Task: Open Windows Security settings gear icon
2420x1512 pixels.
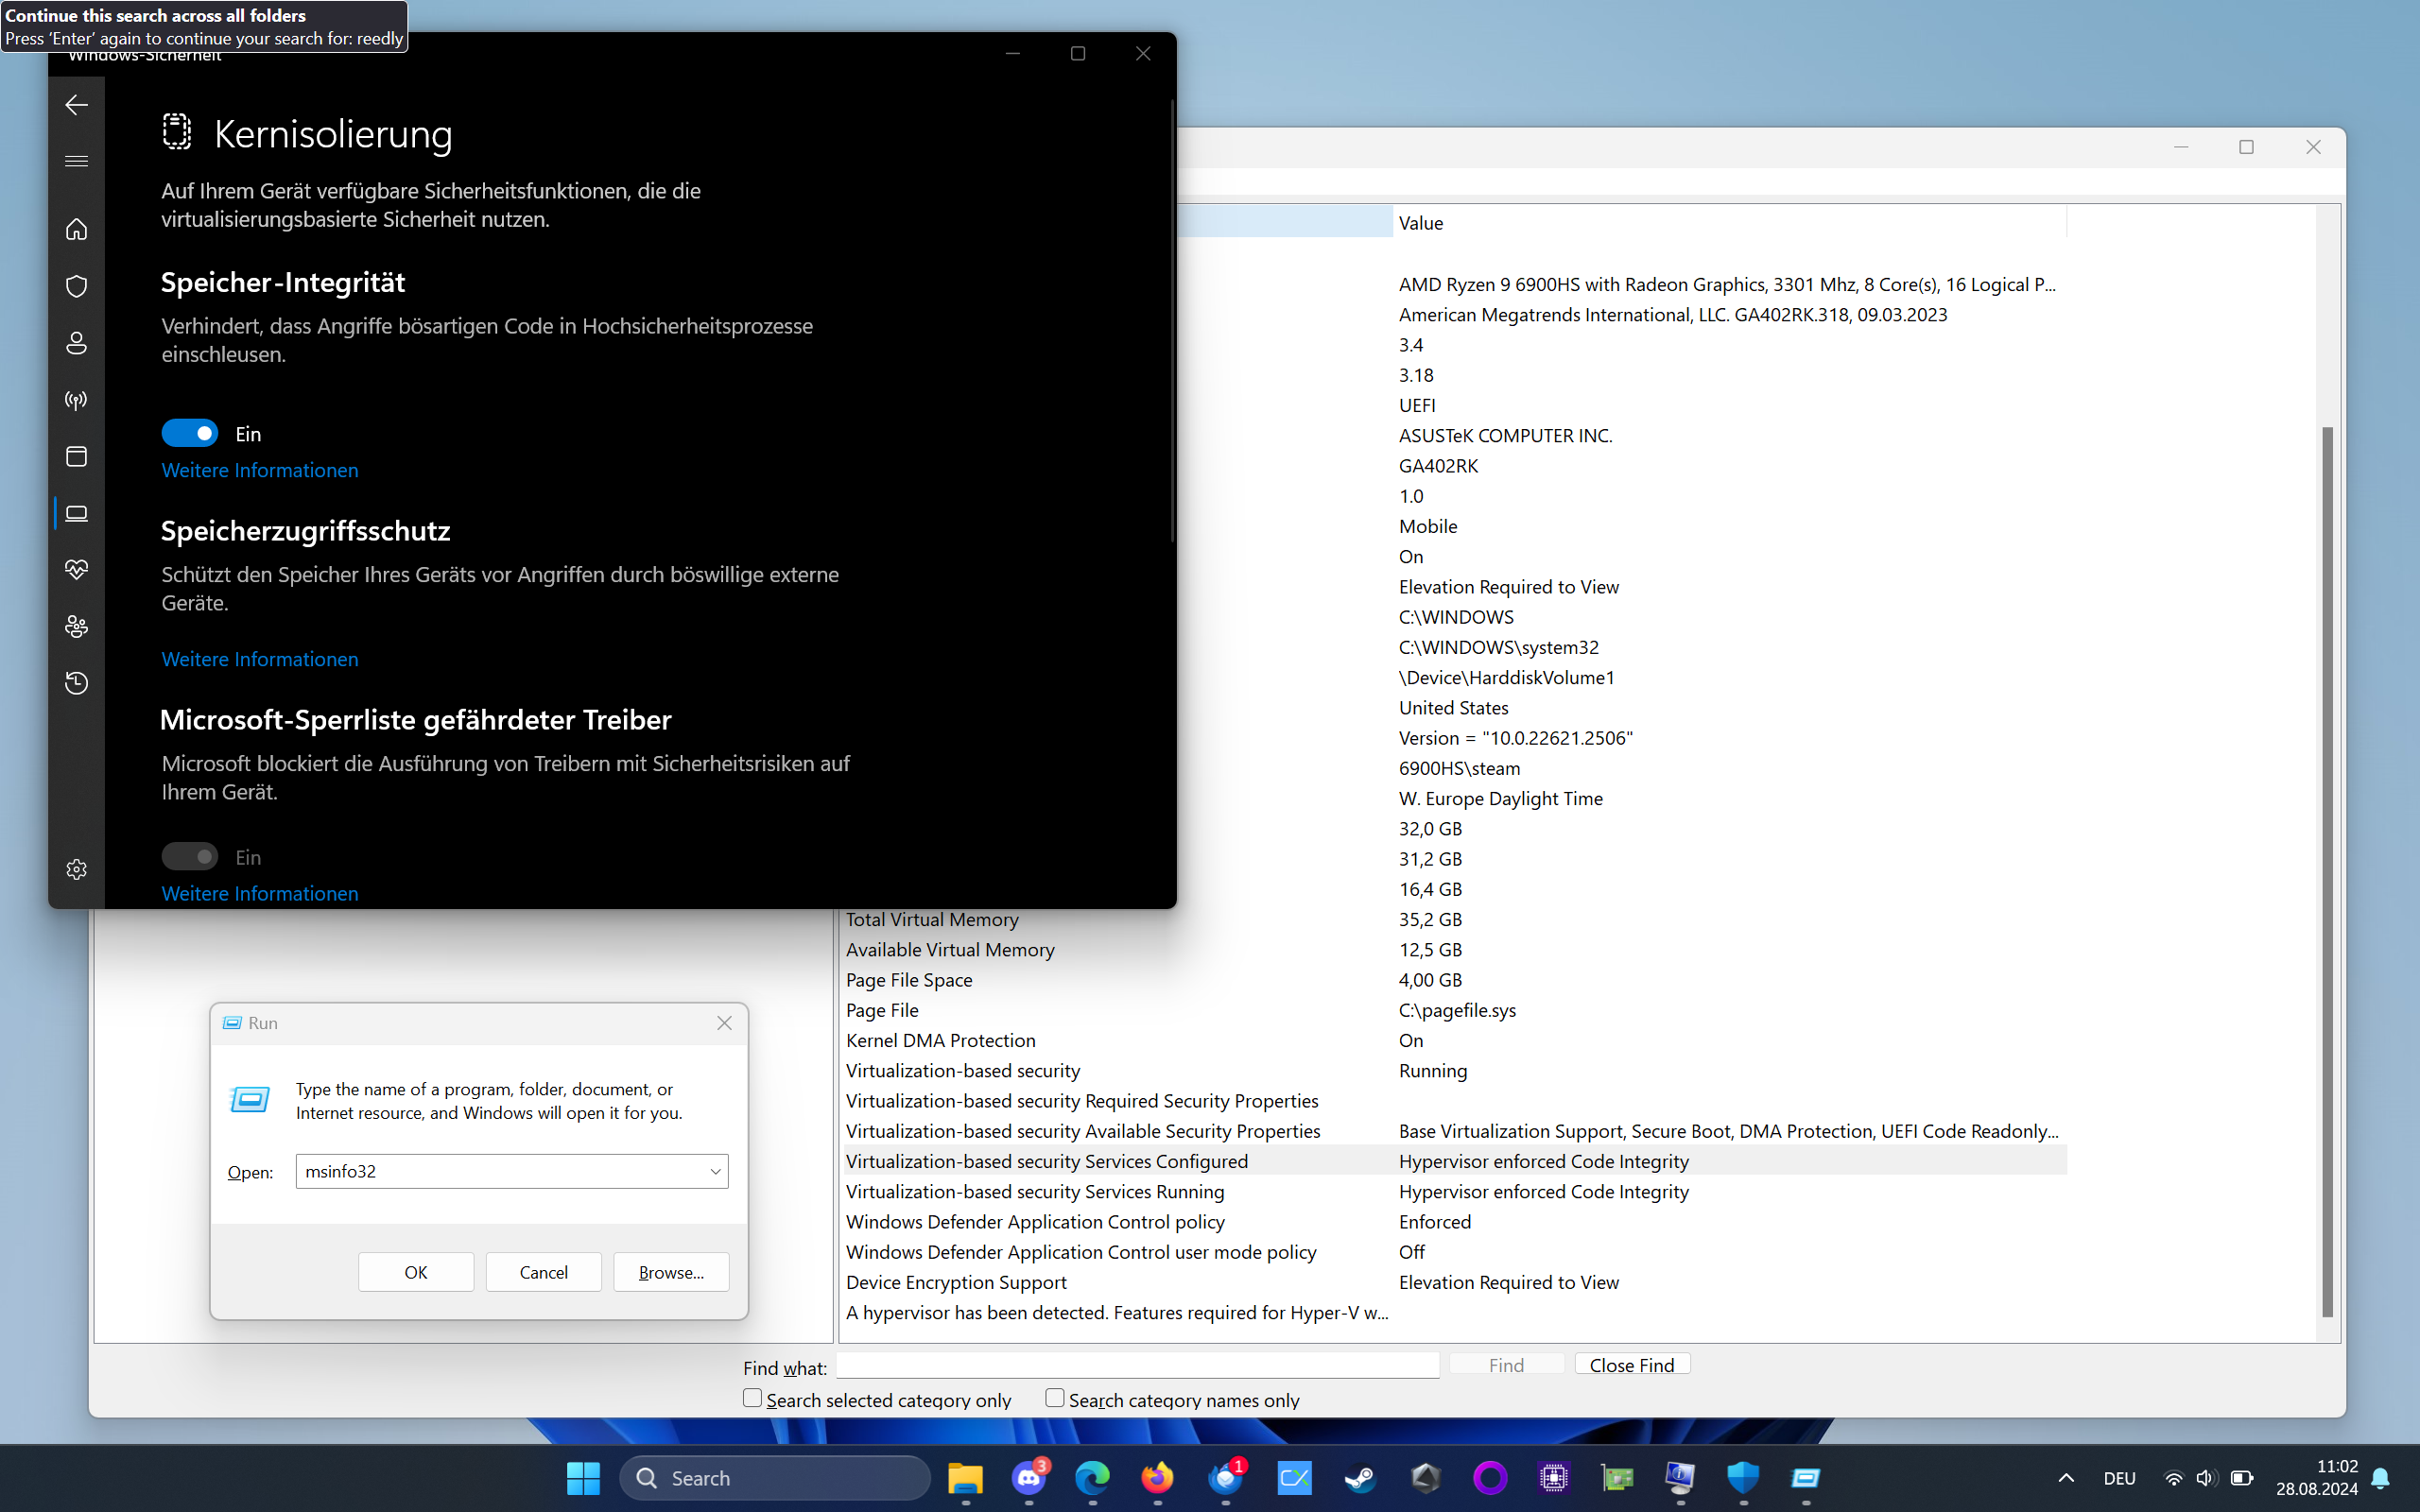Action: [x=76, y=869]
